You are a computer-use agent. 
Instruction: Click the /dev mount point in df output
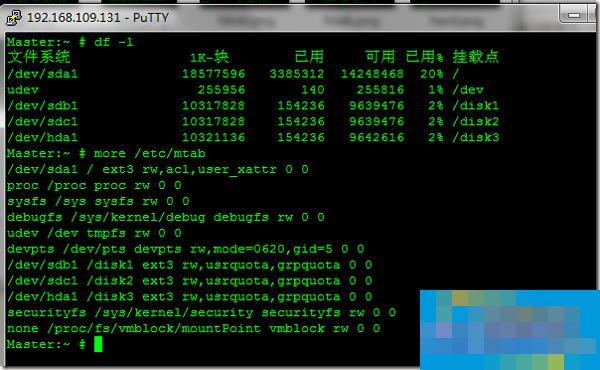coord(468,90)
